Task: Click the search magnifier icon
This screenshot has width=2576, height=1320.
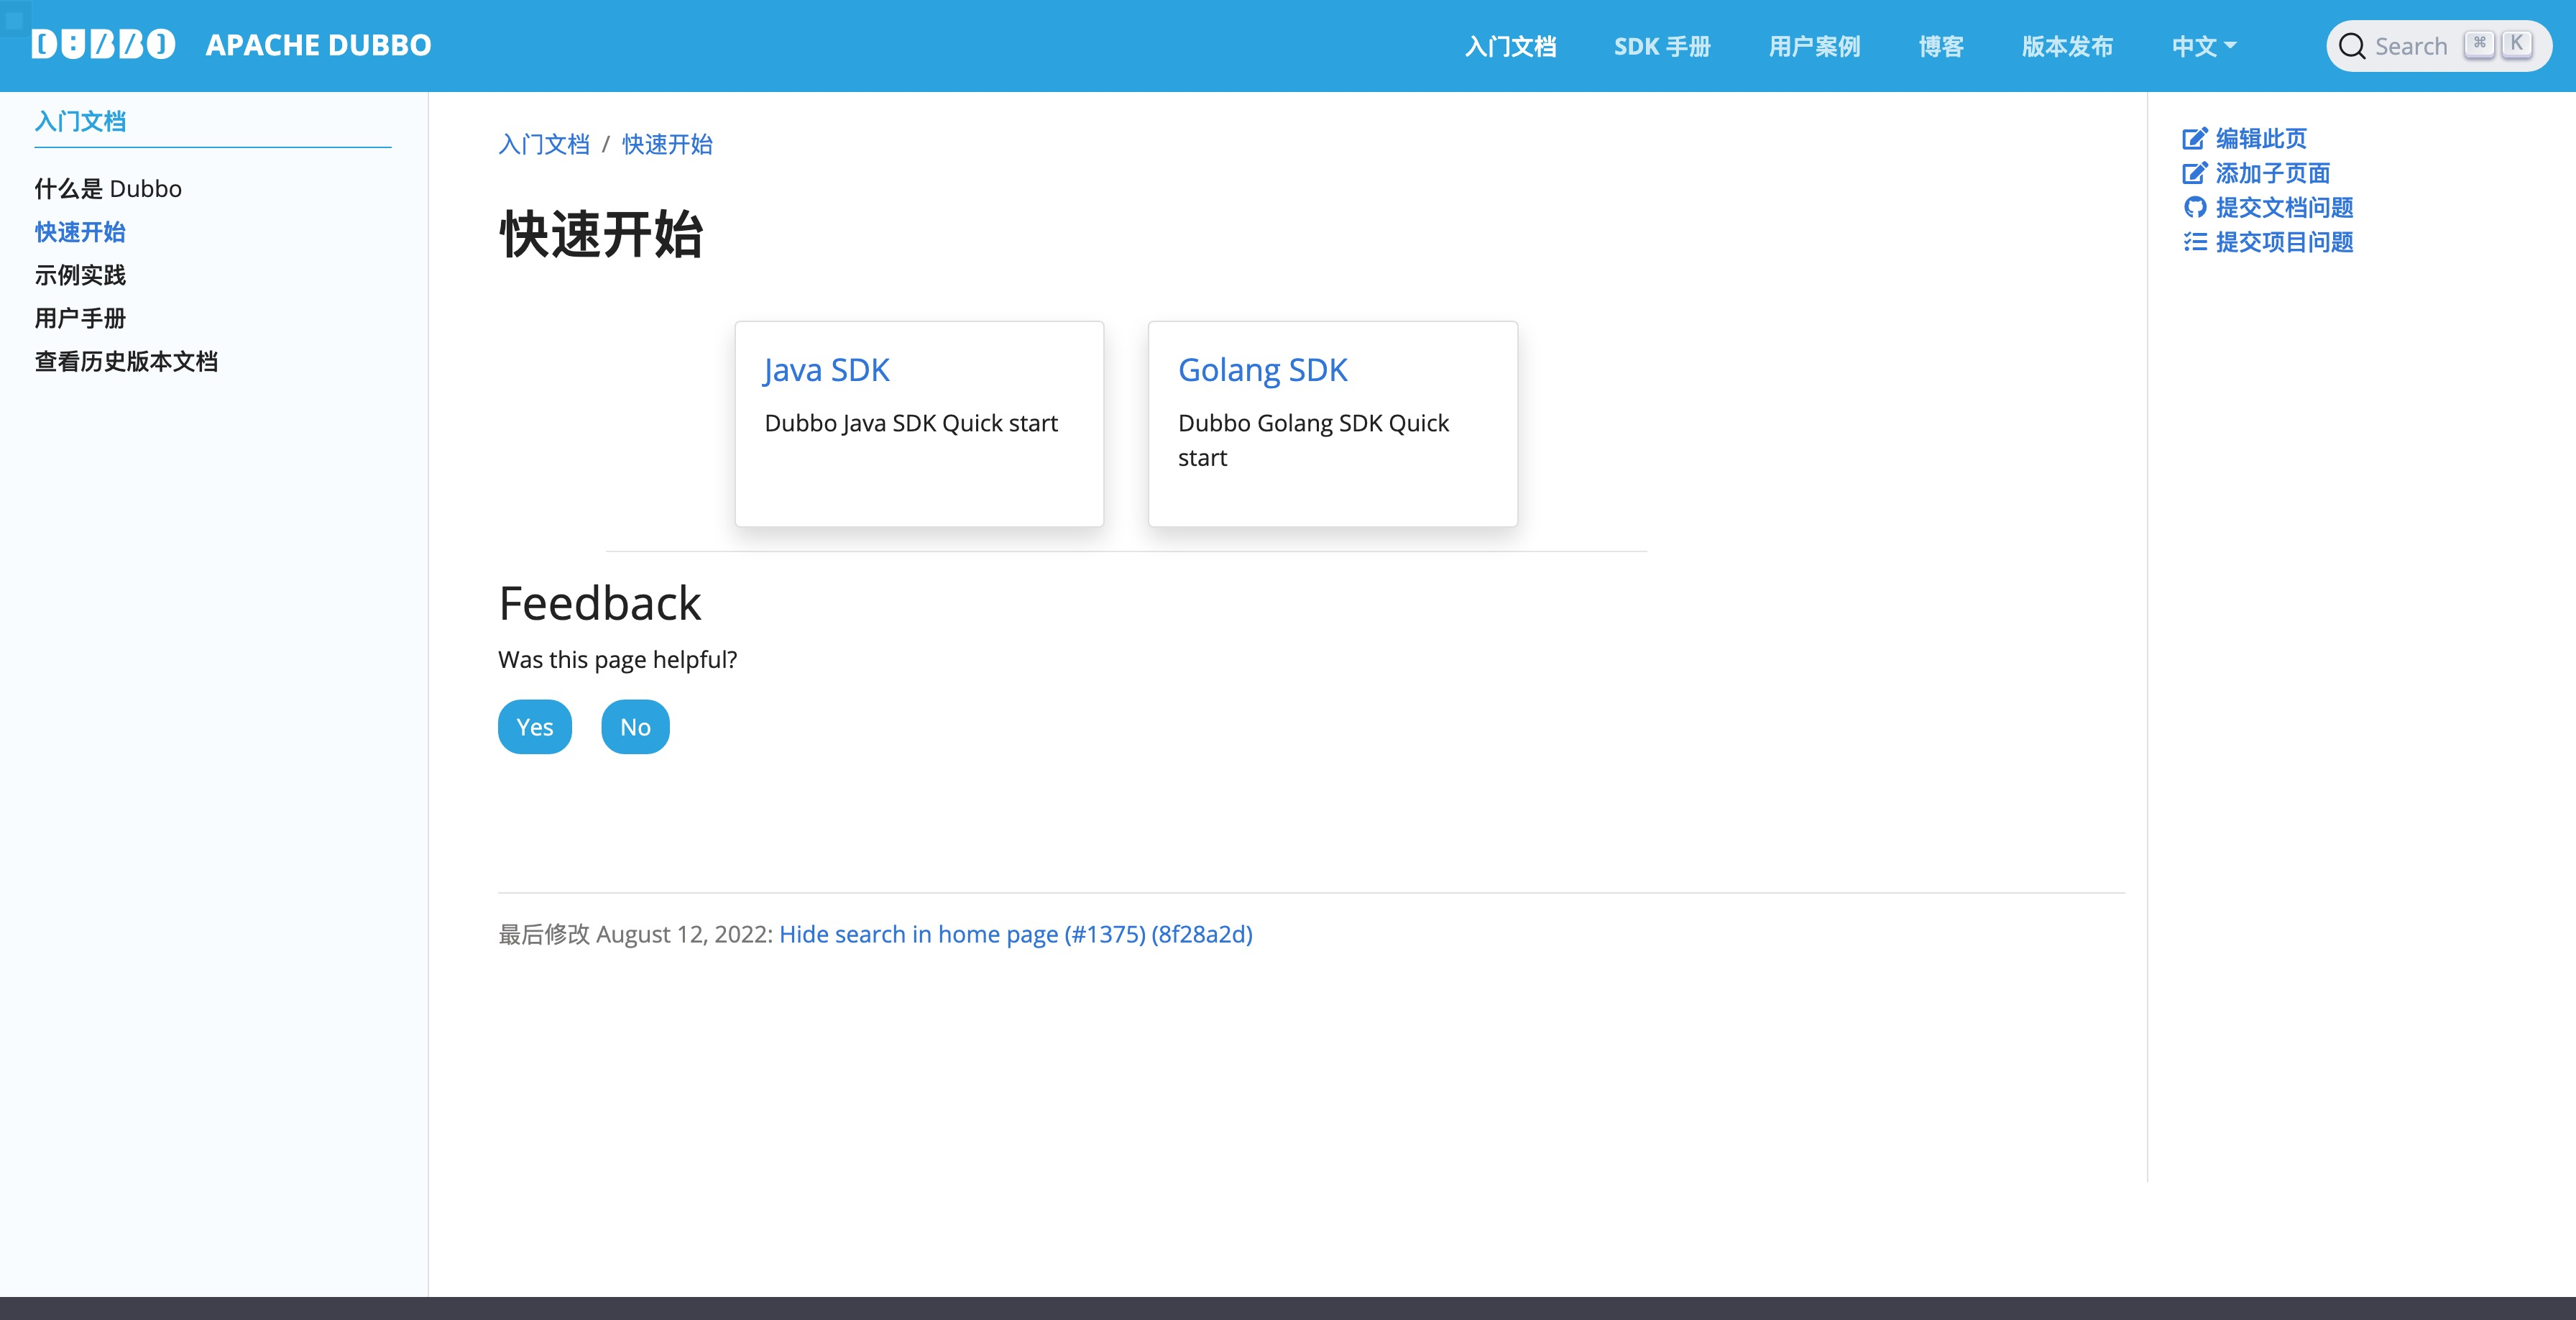Action: click(2352, 47)
